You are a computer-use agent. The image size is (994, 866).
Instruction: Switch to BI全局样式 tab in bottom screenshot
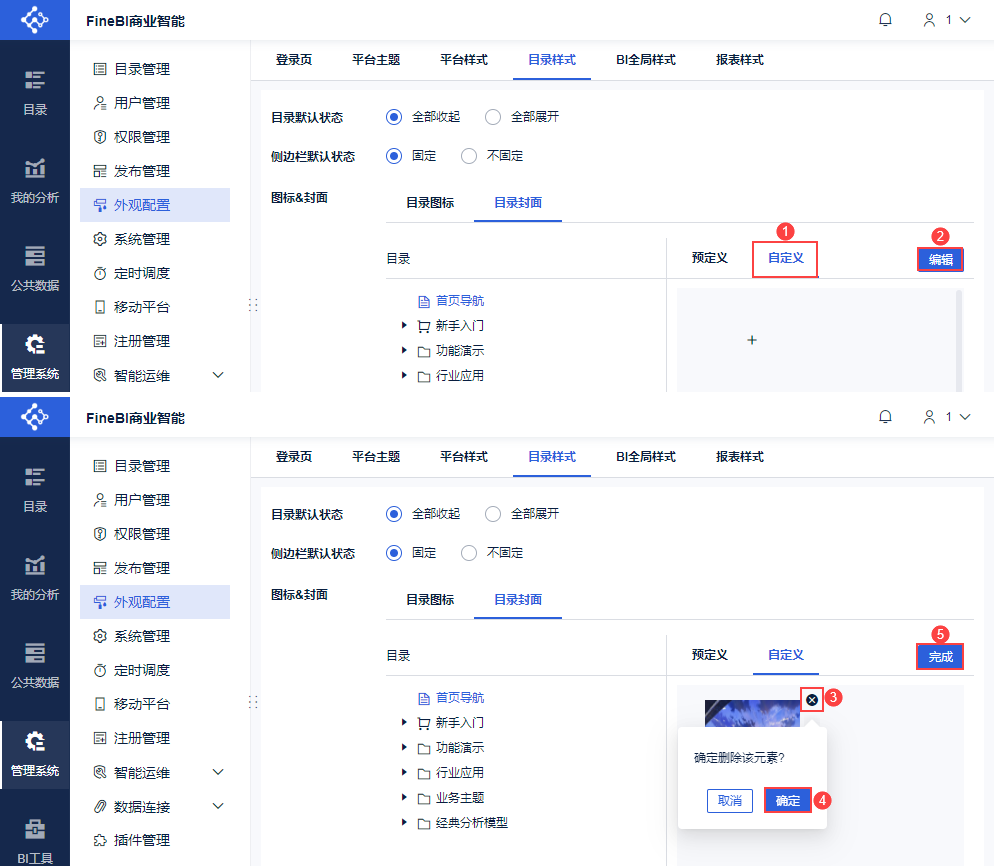pos(645,457)
